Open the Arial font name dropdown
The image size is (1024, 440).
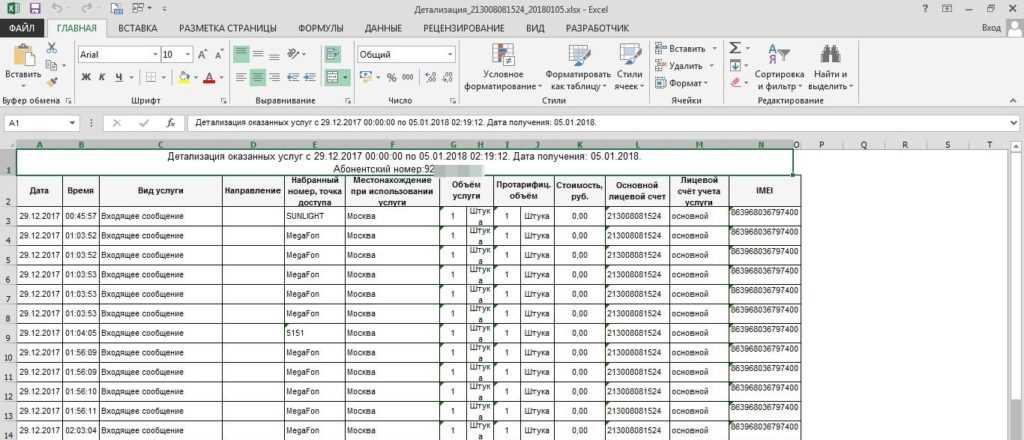tap(153, 54)
